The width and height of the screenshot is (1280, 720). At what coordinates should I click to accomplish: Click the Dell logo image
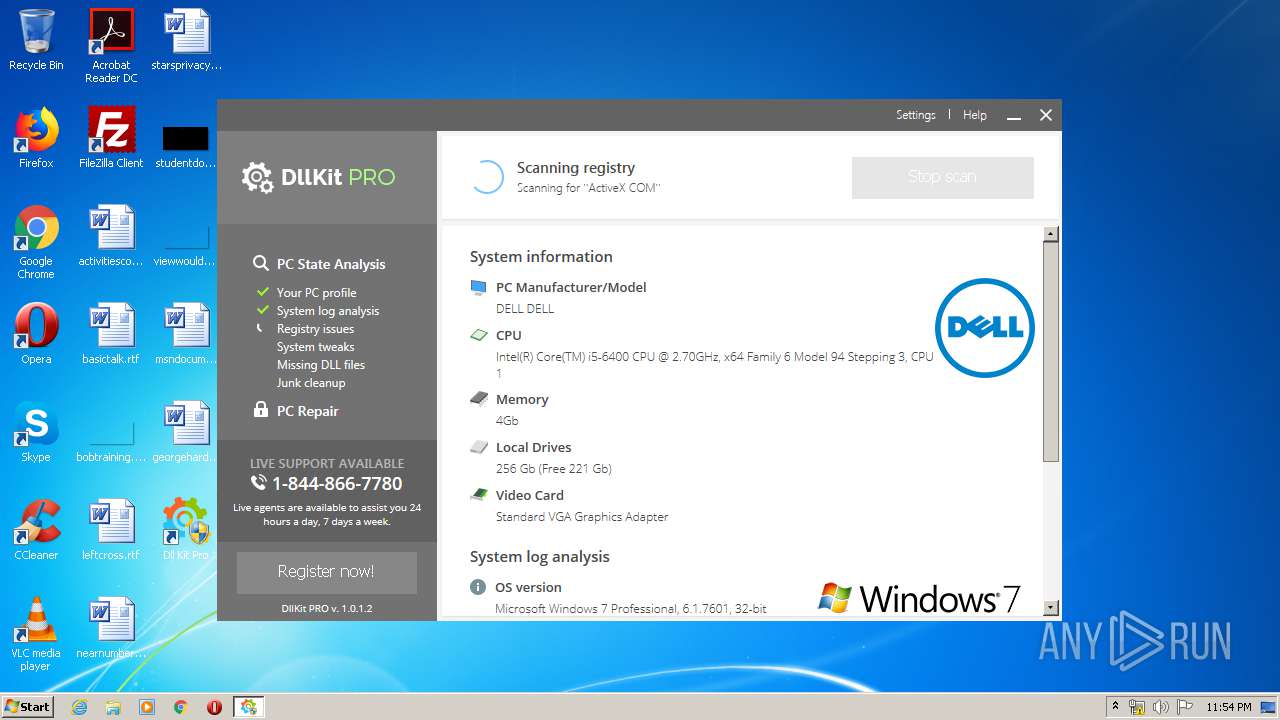pos(984,328)
